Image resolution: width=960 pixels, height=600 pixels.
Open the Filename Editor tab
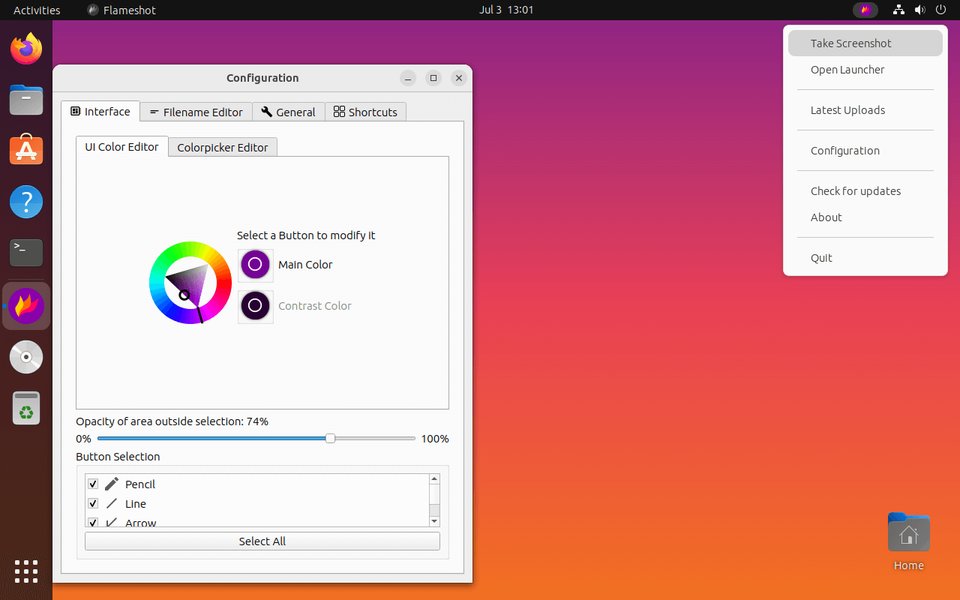pyautogui.click(x=196, y=112)
